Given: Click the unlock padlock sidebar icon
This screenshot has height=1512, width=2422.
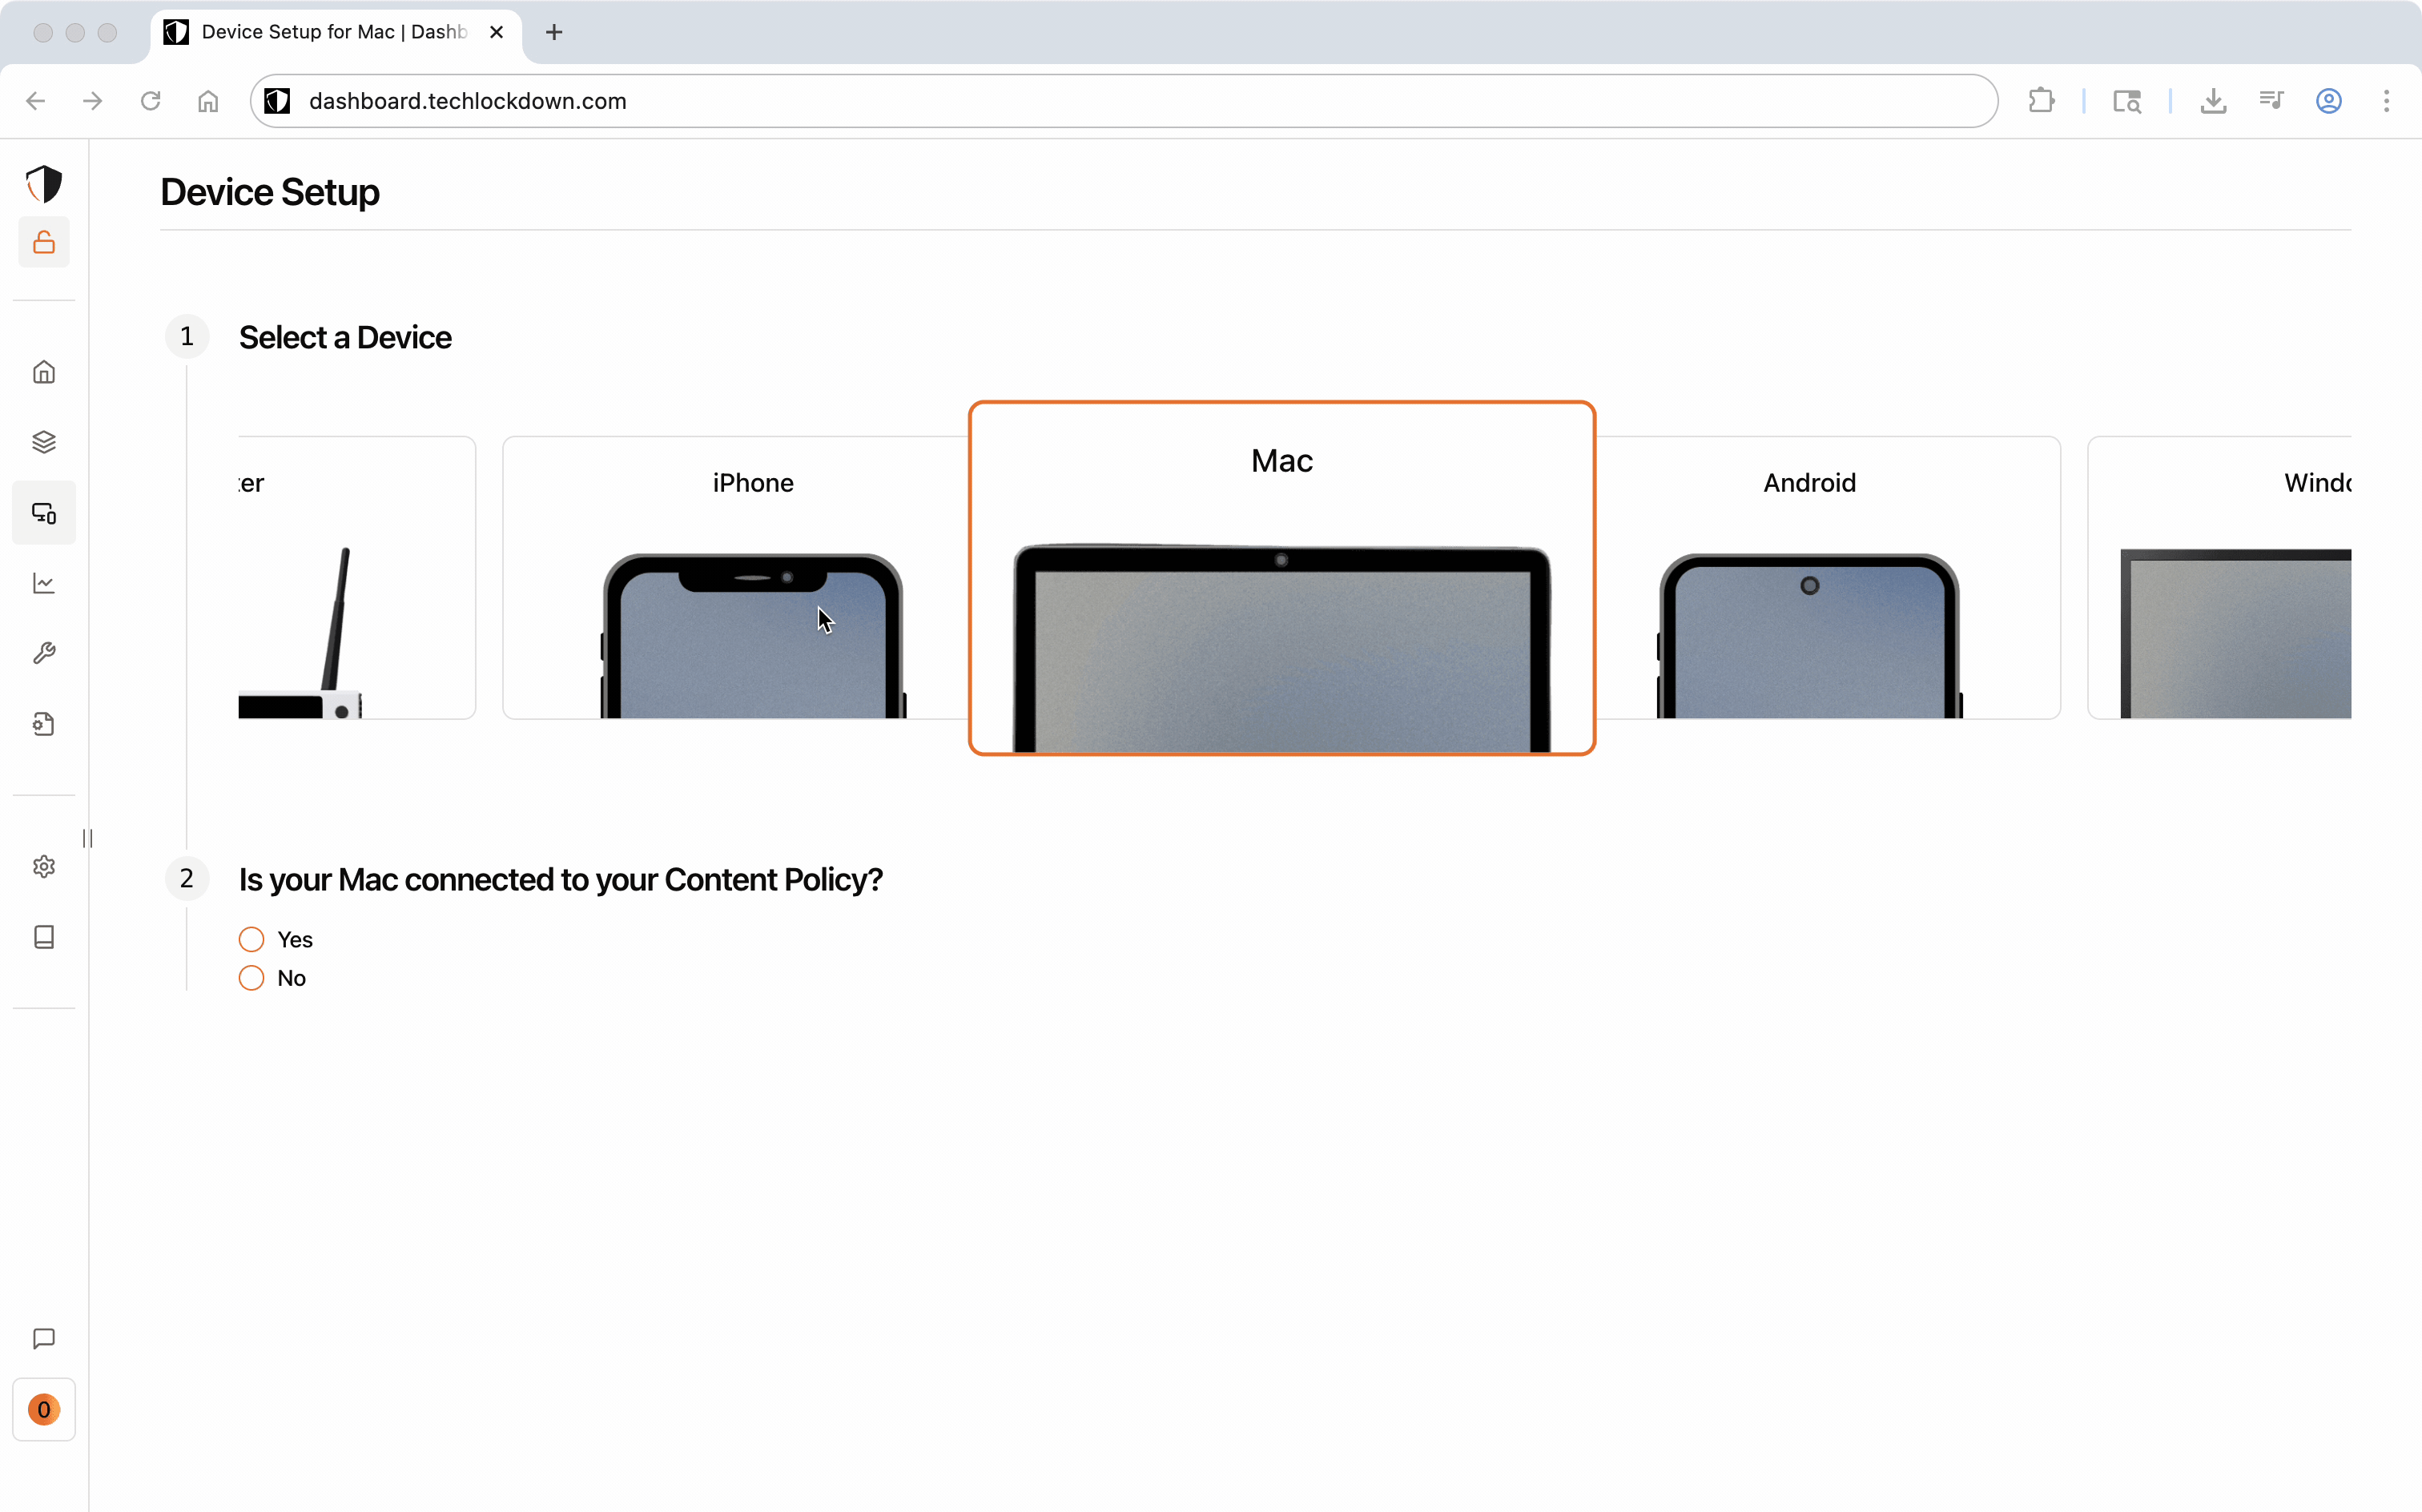Looking at the screenshot, I should (x=44, y=242).
